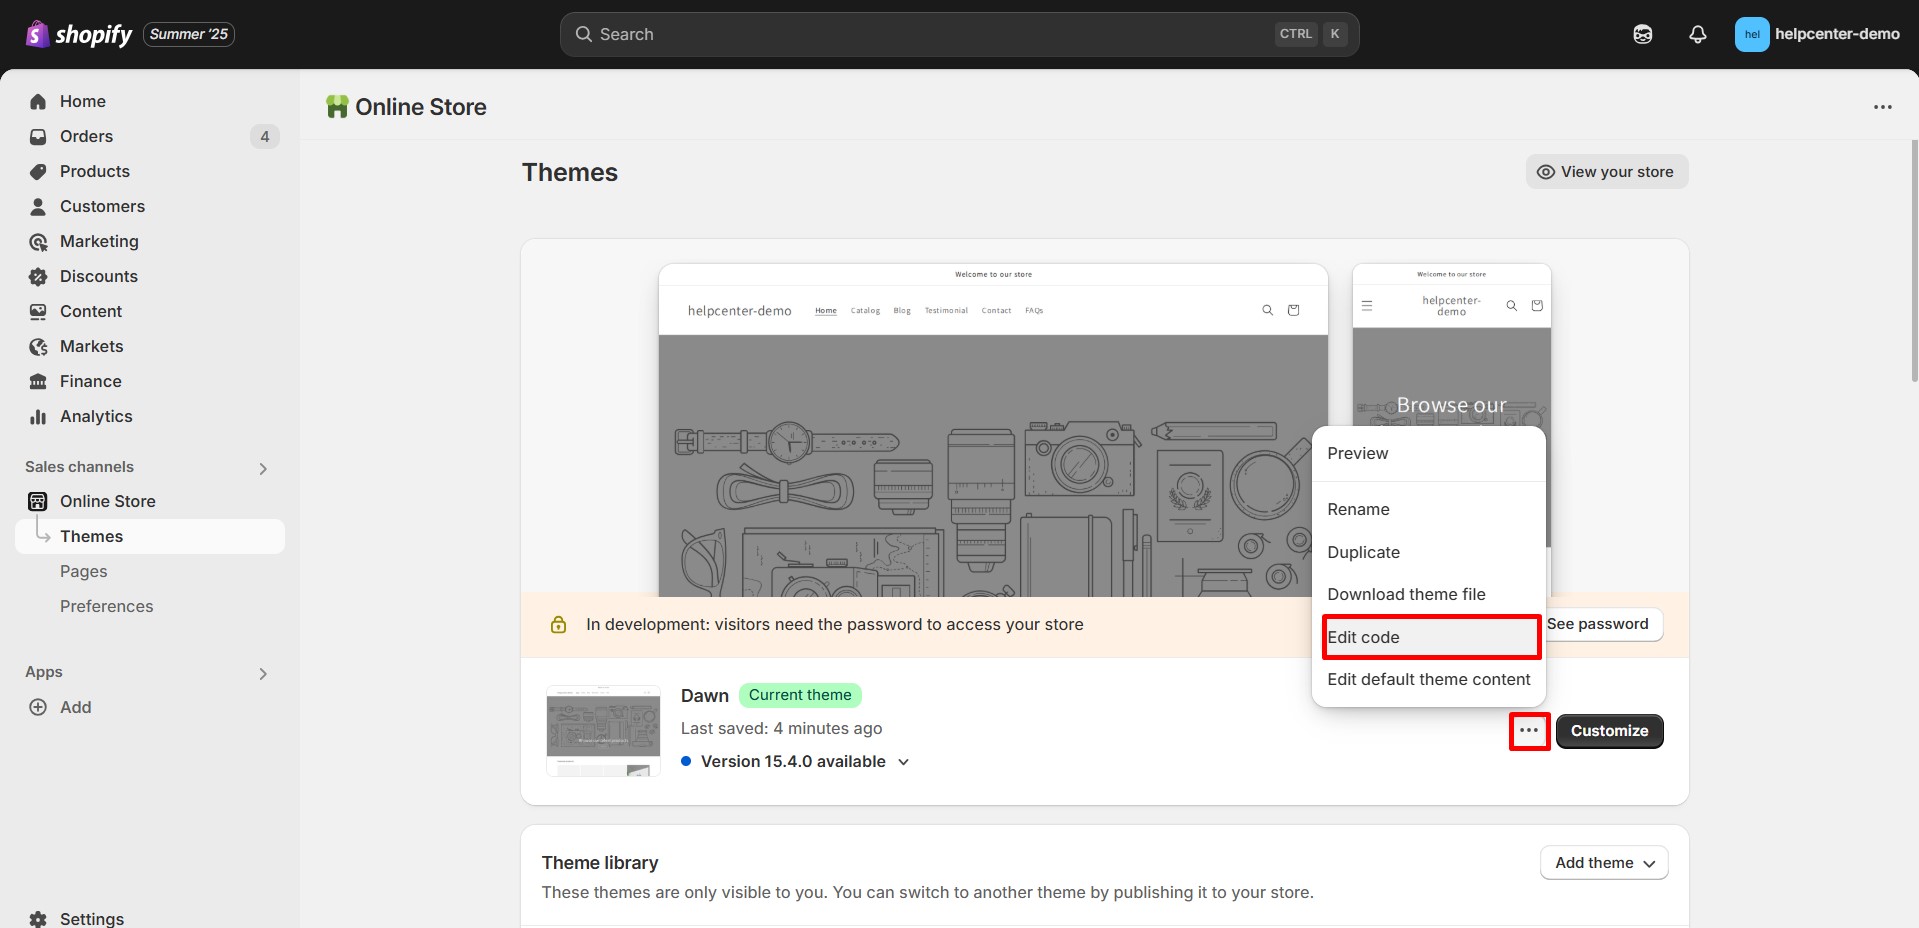Click the Shopify logo
1919x928 pixels.
[x=37, y=33]
